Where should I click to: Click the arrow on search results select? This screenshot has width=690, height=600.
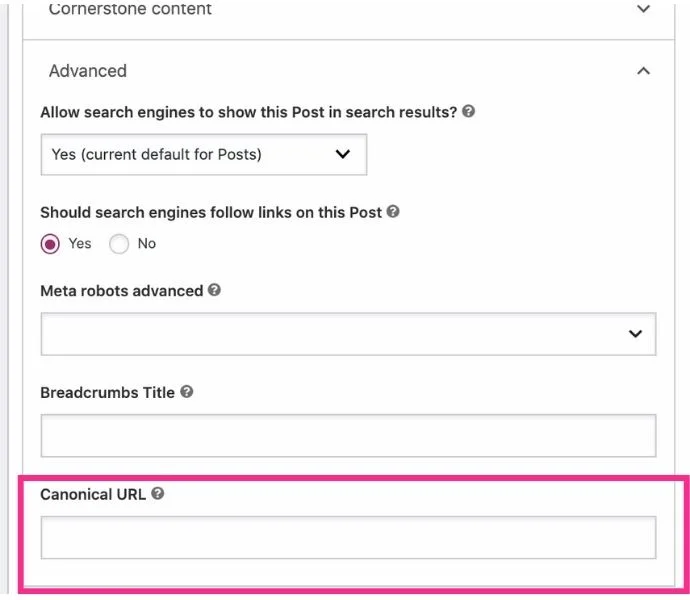343,155
